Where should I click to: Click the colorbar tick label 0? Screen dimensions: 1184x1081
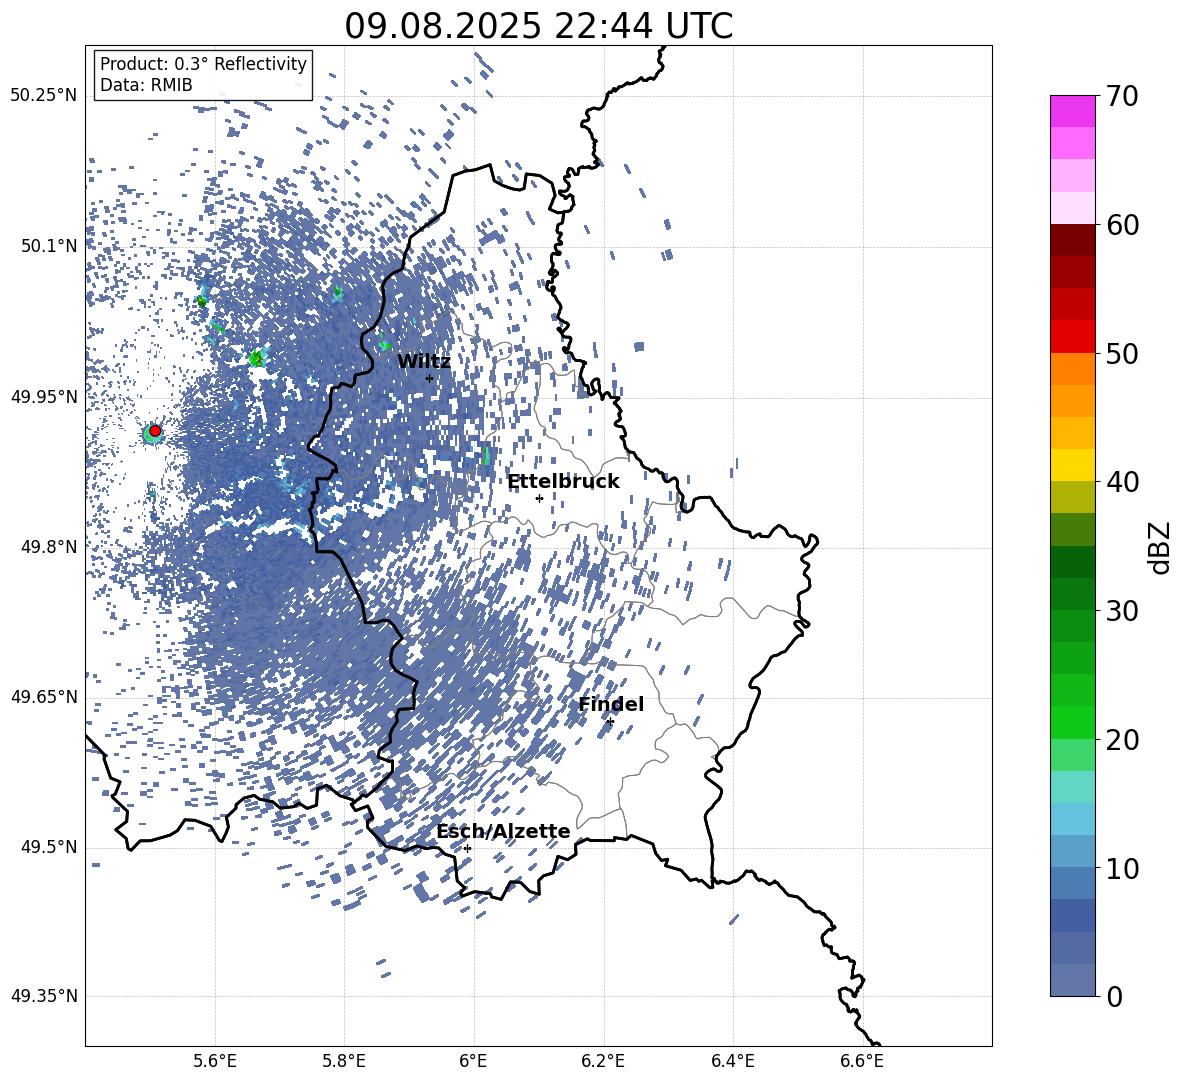[1114, 996]
